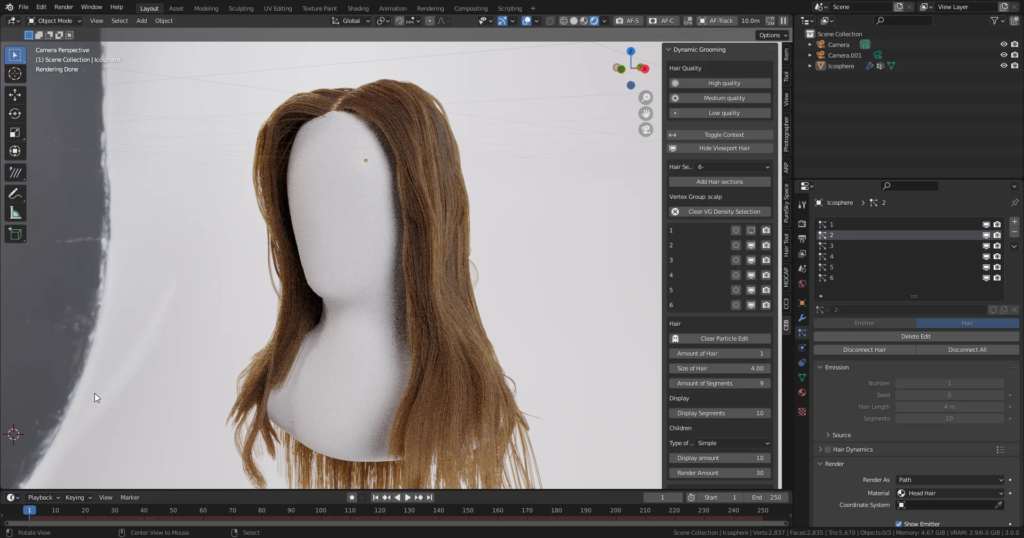This screenshot has height=538, width=1024.
Task: Toggle camera view with the viewport camera icon
Action: click(x=646, y=129)
